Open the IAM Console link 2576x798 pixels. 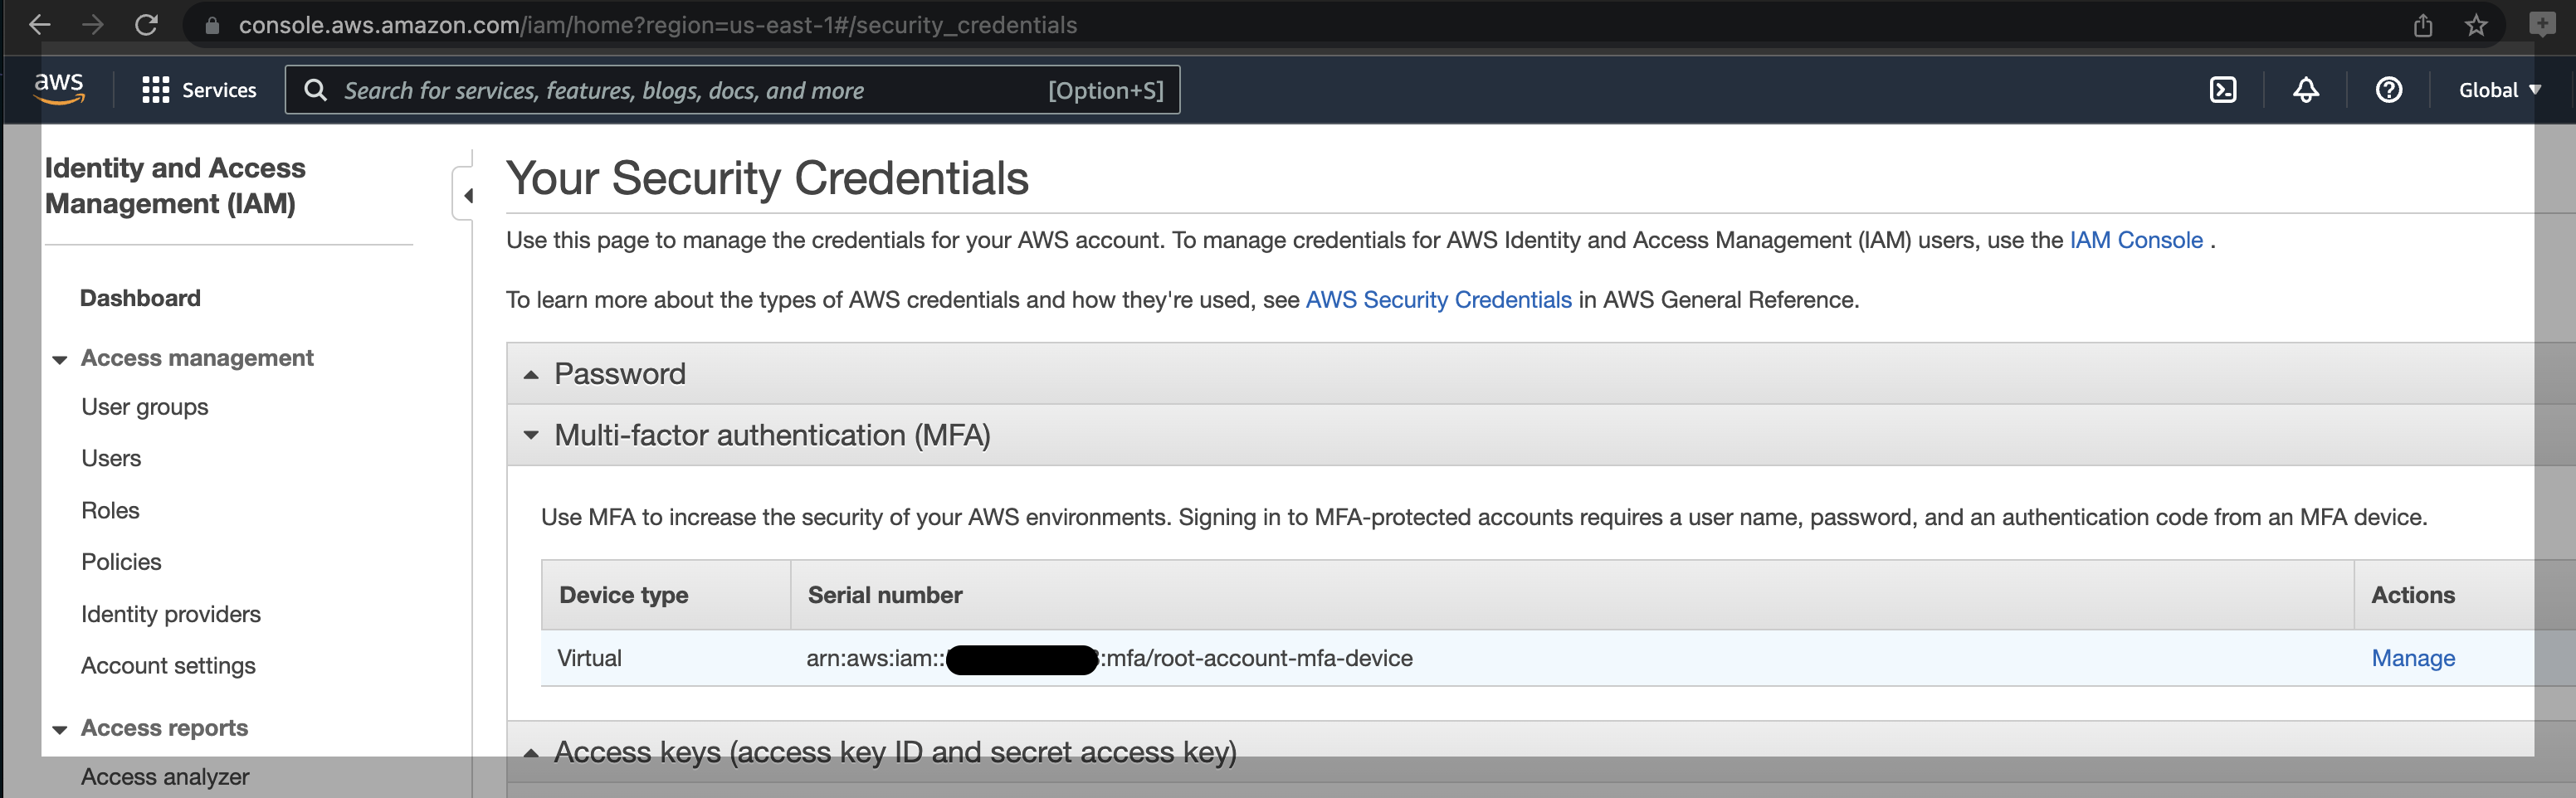click(2135, 240)
